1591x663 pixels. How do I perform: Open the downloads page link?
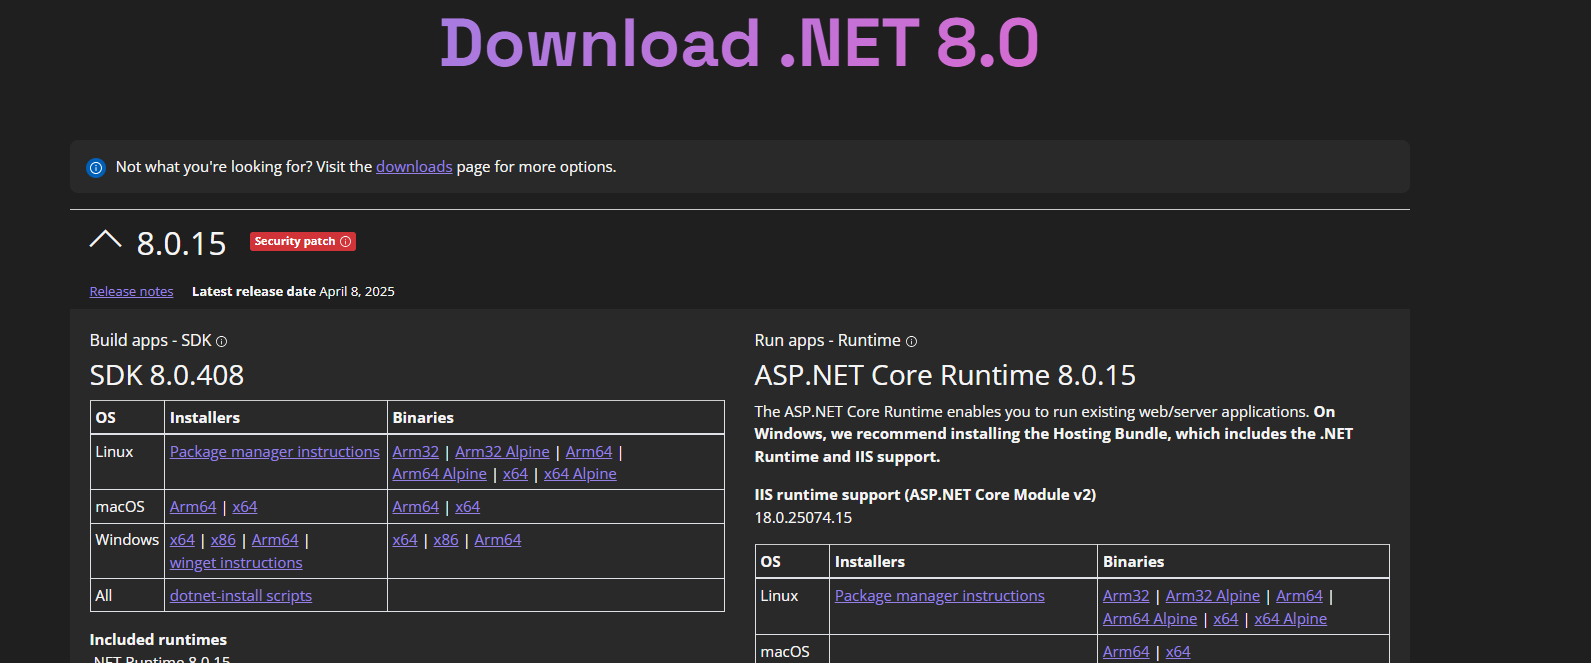[x=414, y=167]
